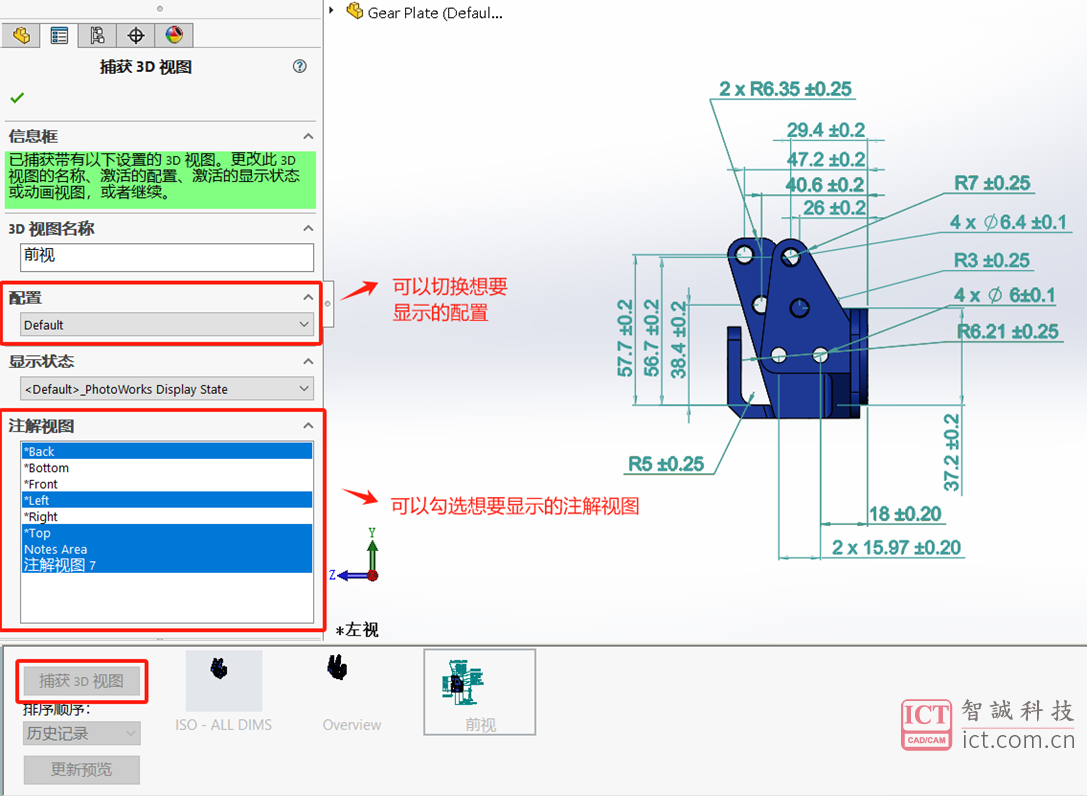Expand the Gear Plate tree arrow
The width and height of the screenshot is (1087, 796).
click(331, 10)
